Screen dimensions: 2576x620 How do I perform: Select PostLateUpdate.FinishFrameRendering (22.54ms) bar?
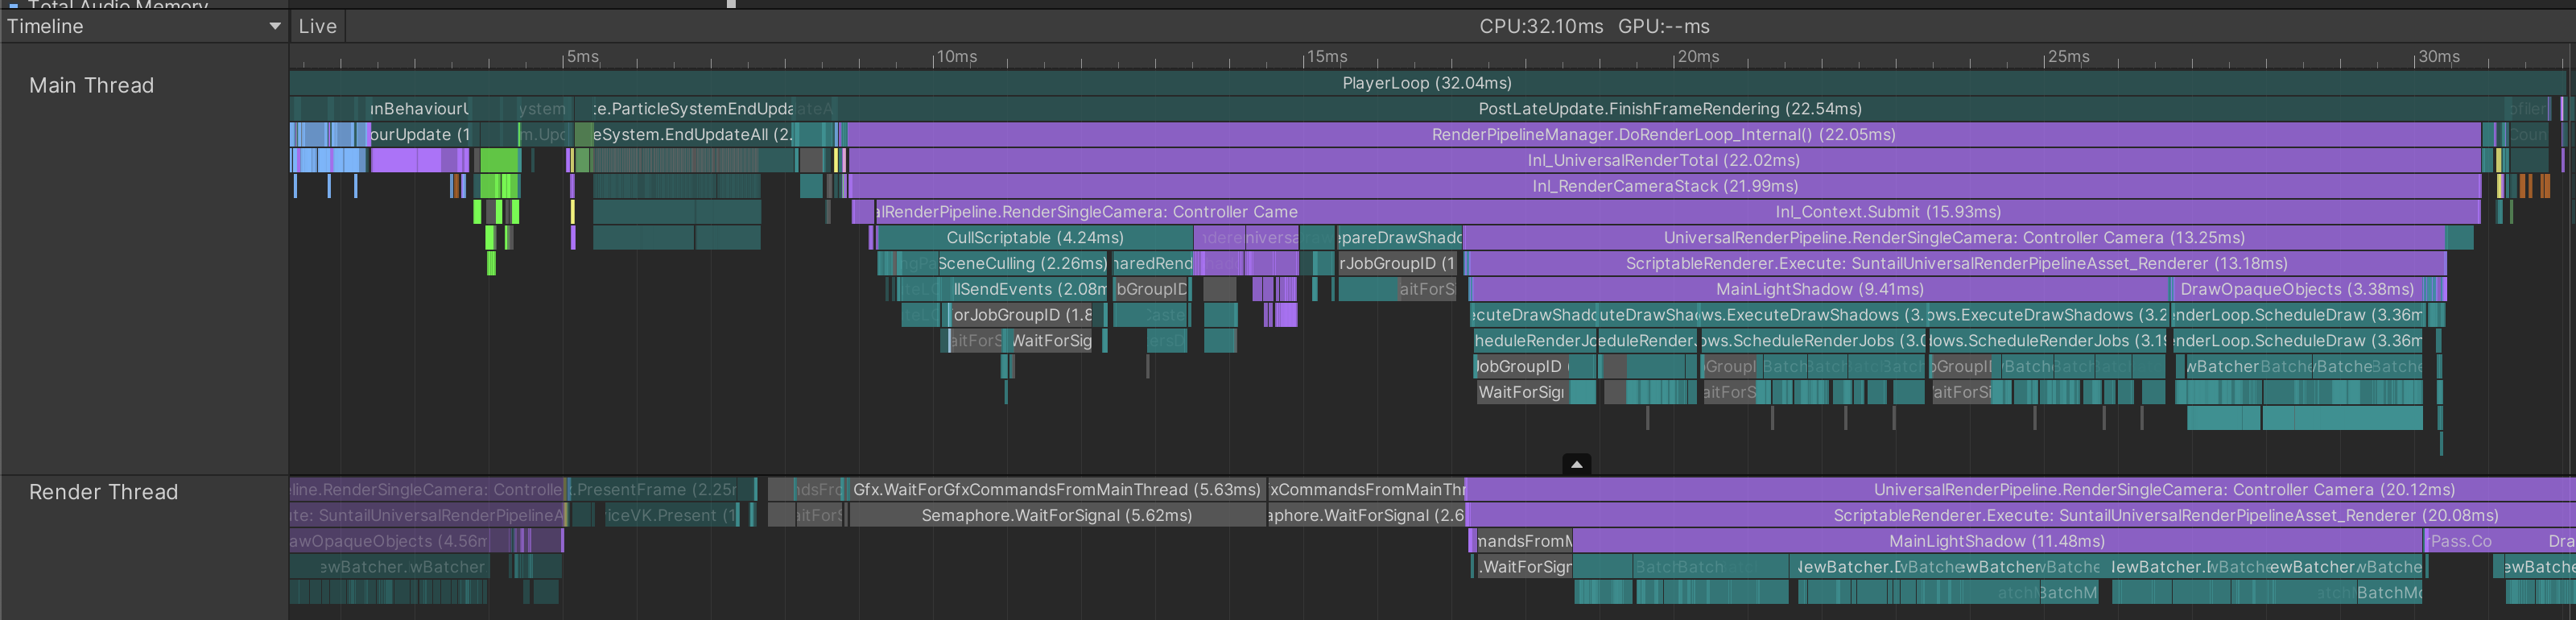coord(1669,109)
